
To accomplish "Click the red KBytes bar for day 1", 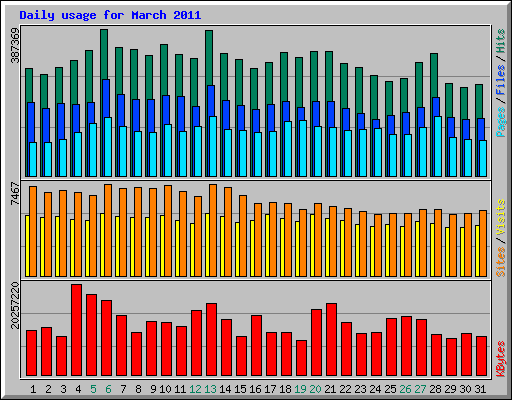I will [x=31, y=353].
